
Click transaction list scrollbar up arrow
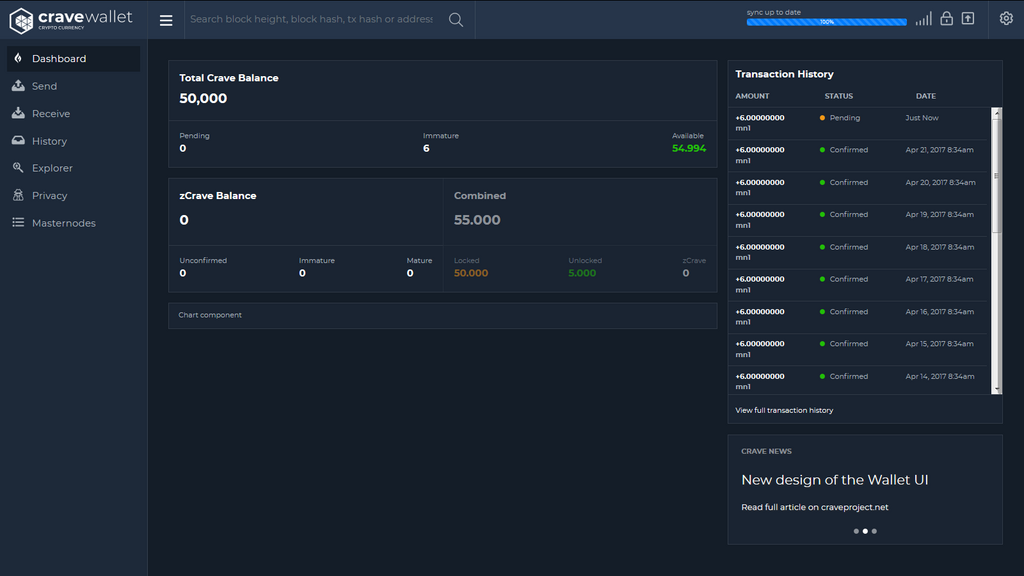pyautogui.click(x=996, y=113)
